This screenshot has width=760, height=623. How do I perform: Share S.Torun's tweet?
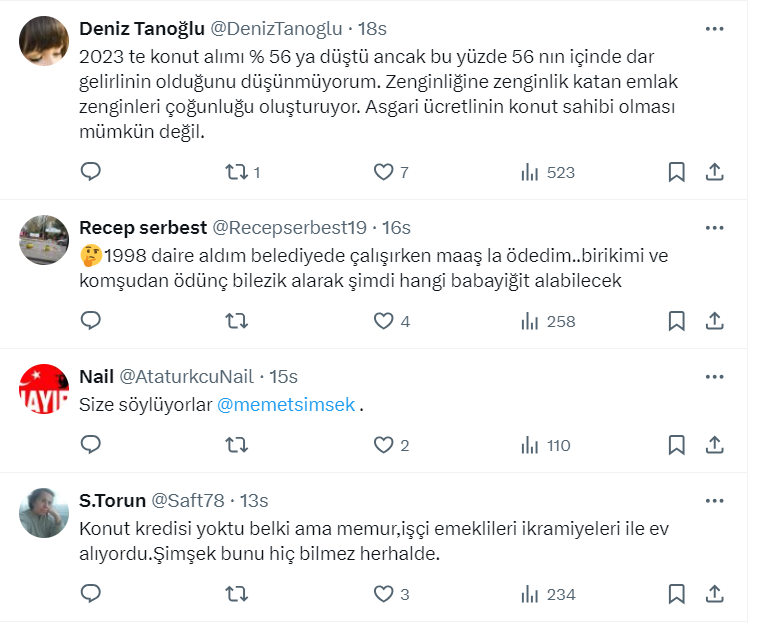click(x=714, y=594)
